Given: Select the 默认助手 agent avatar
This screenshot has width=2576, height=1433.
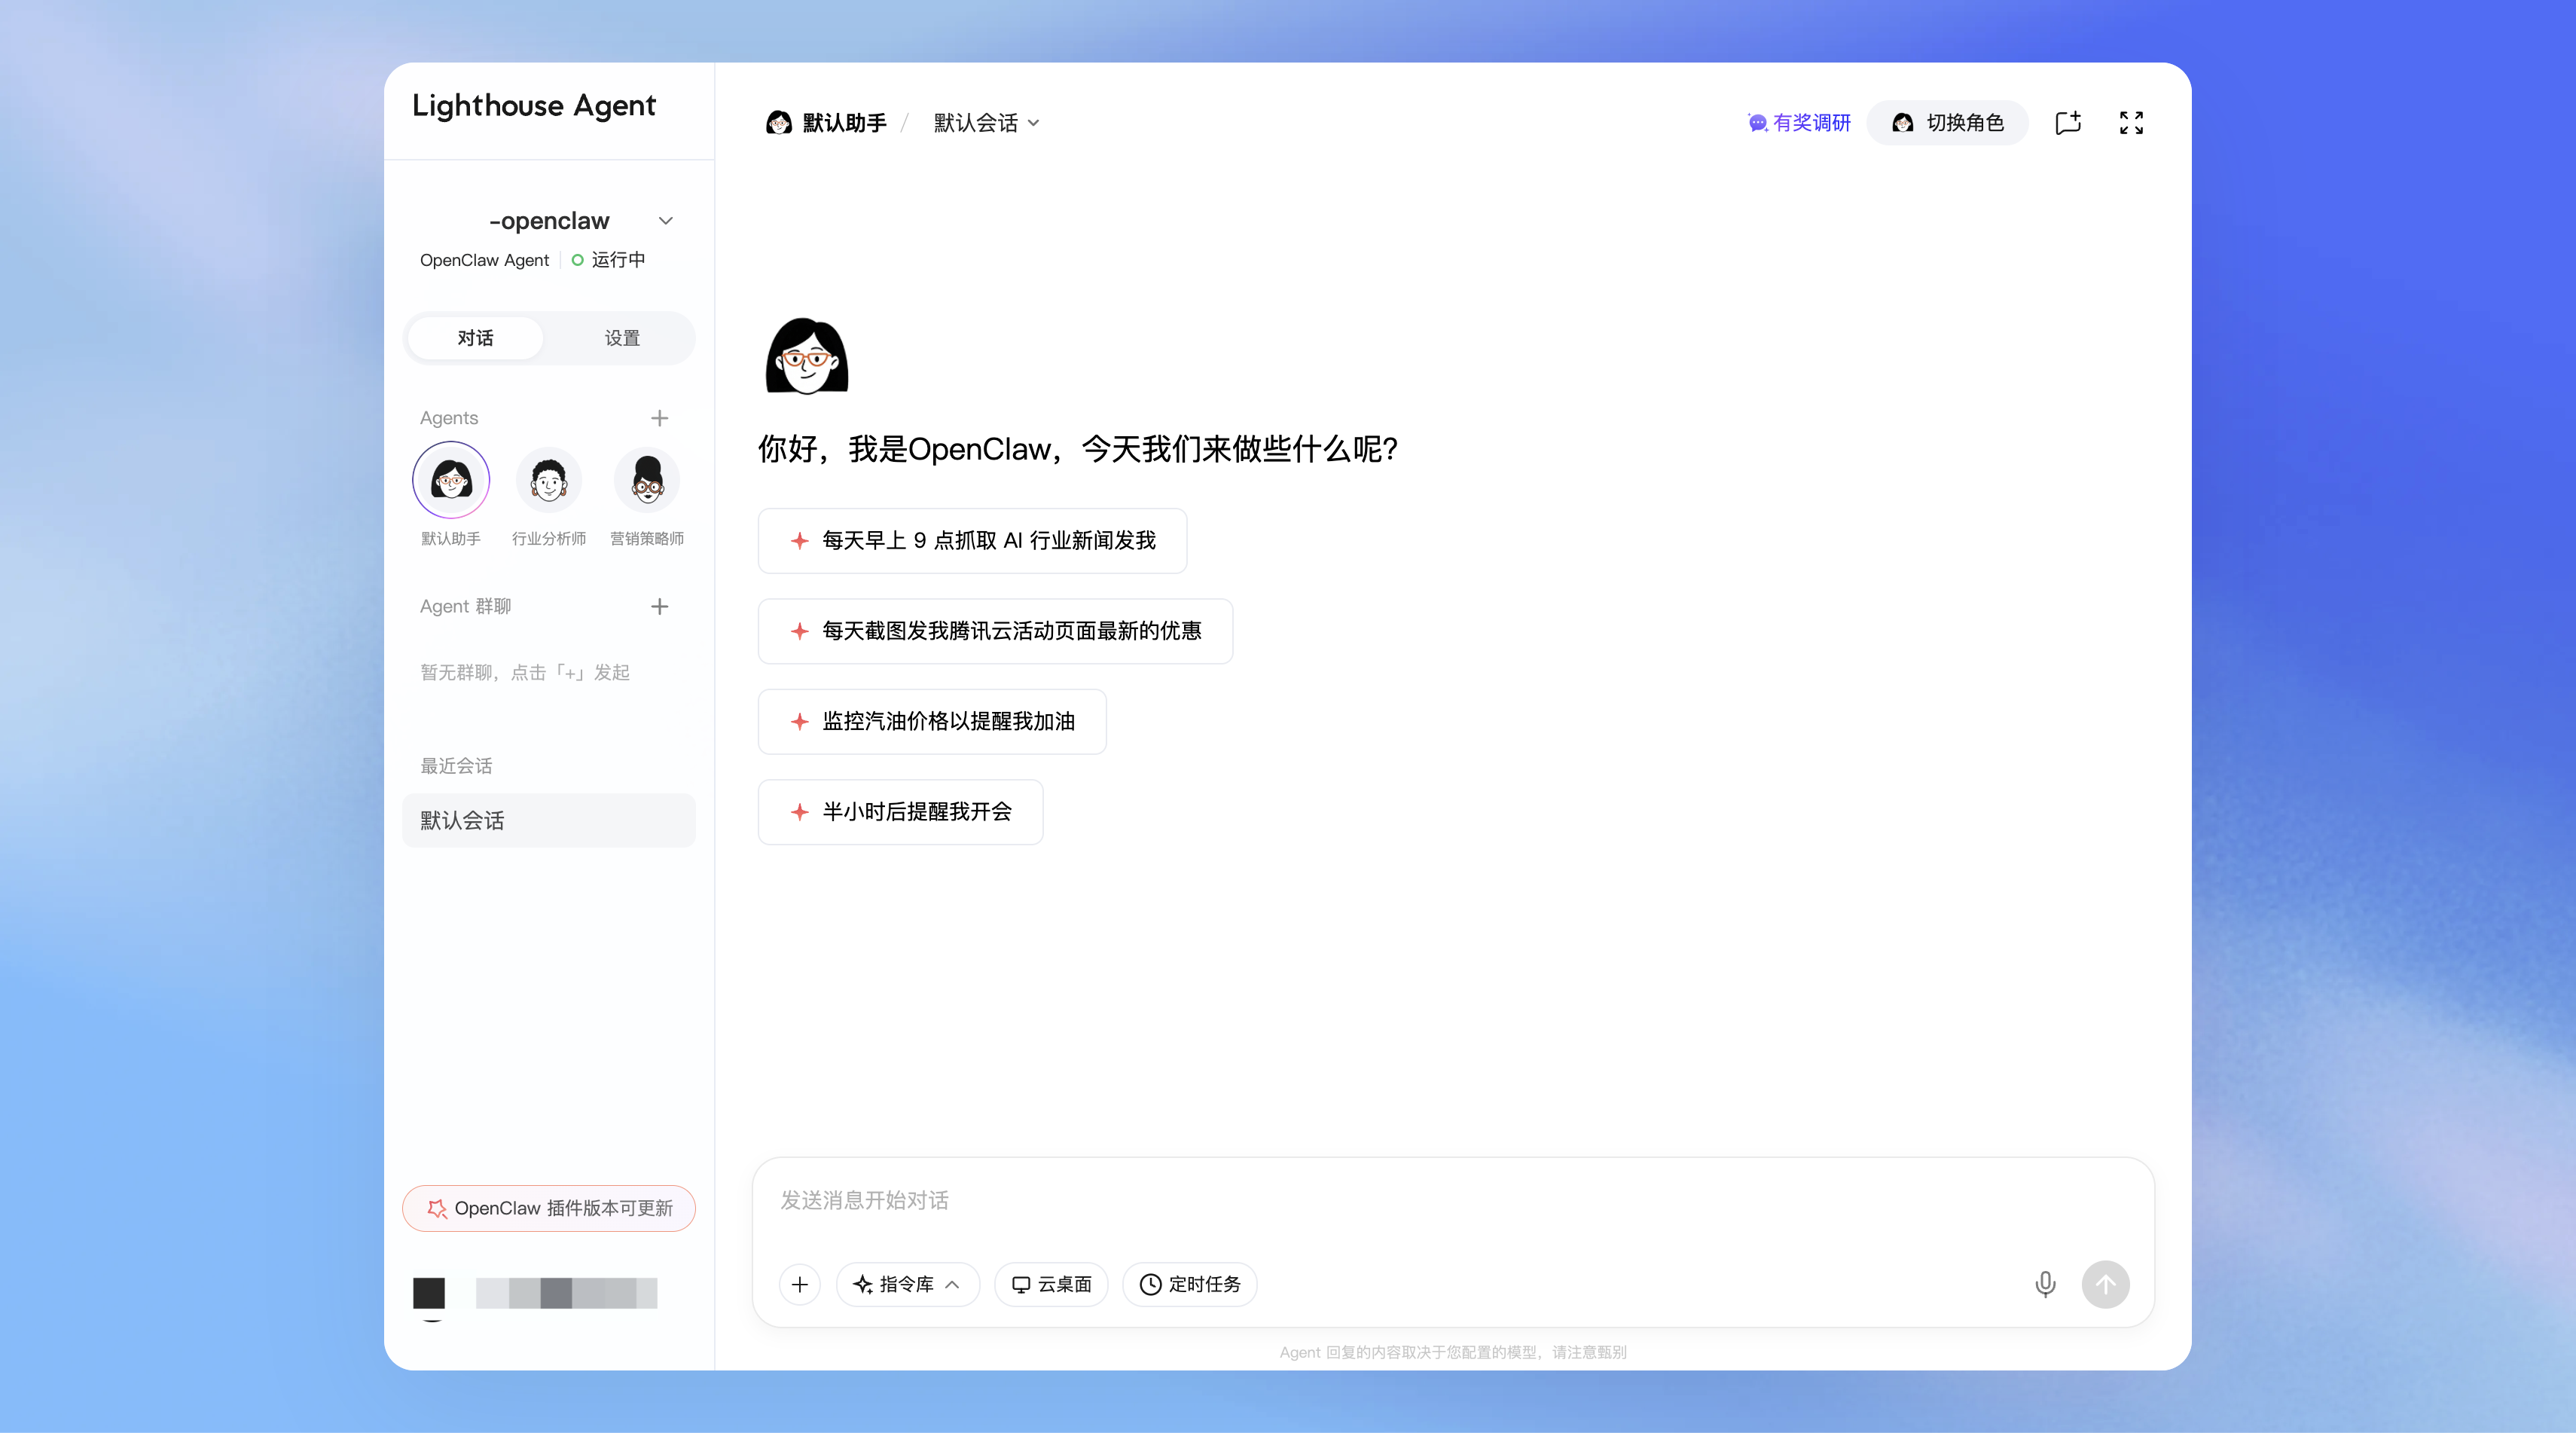Looking at the screenshot, I should pyautogui.click(x=451, y=480).
